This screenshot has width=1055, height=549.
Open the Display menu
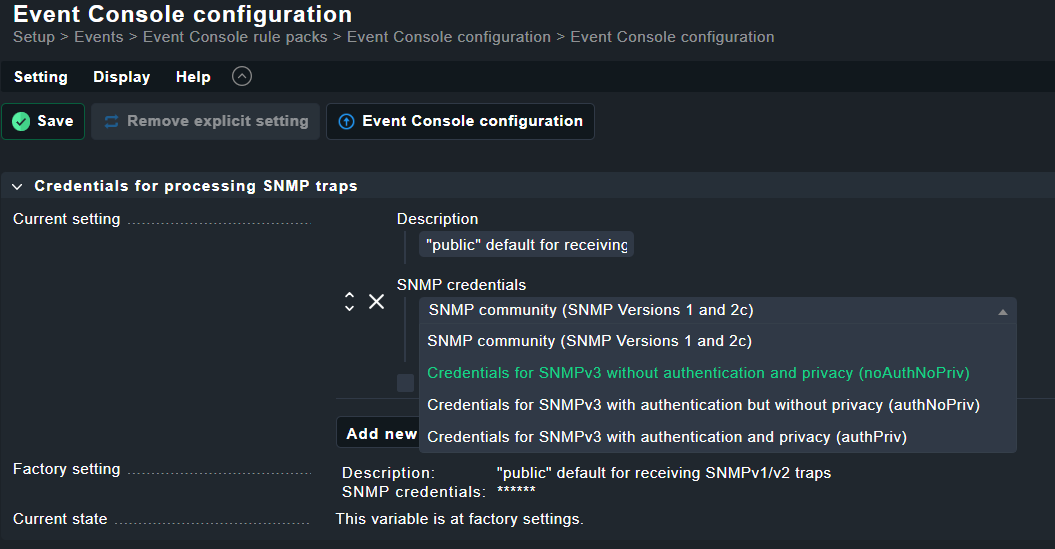click(x=121, y=77)
